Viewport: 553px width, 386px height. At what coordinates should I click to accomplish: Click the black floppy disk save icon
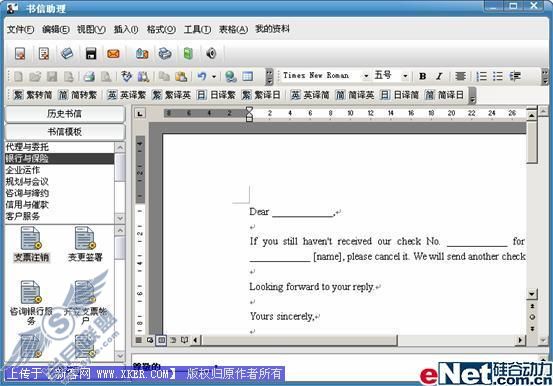(91, 54)
